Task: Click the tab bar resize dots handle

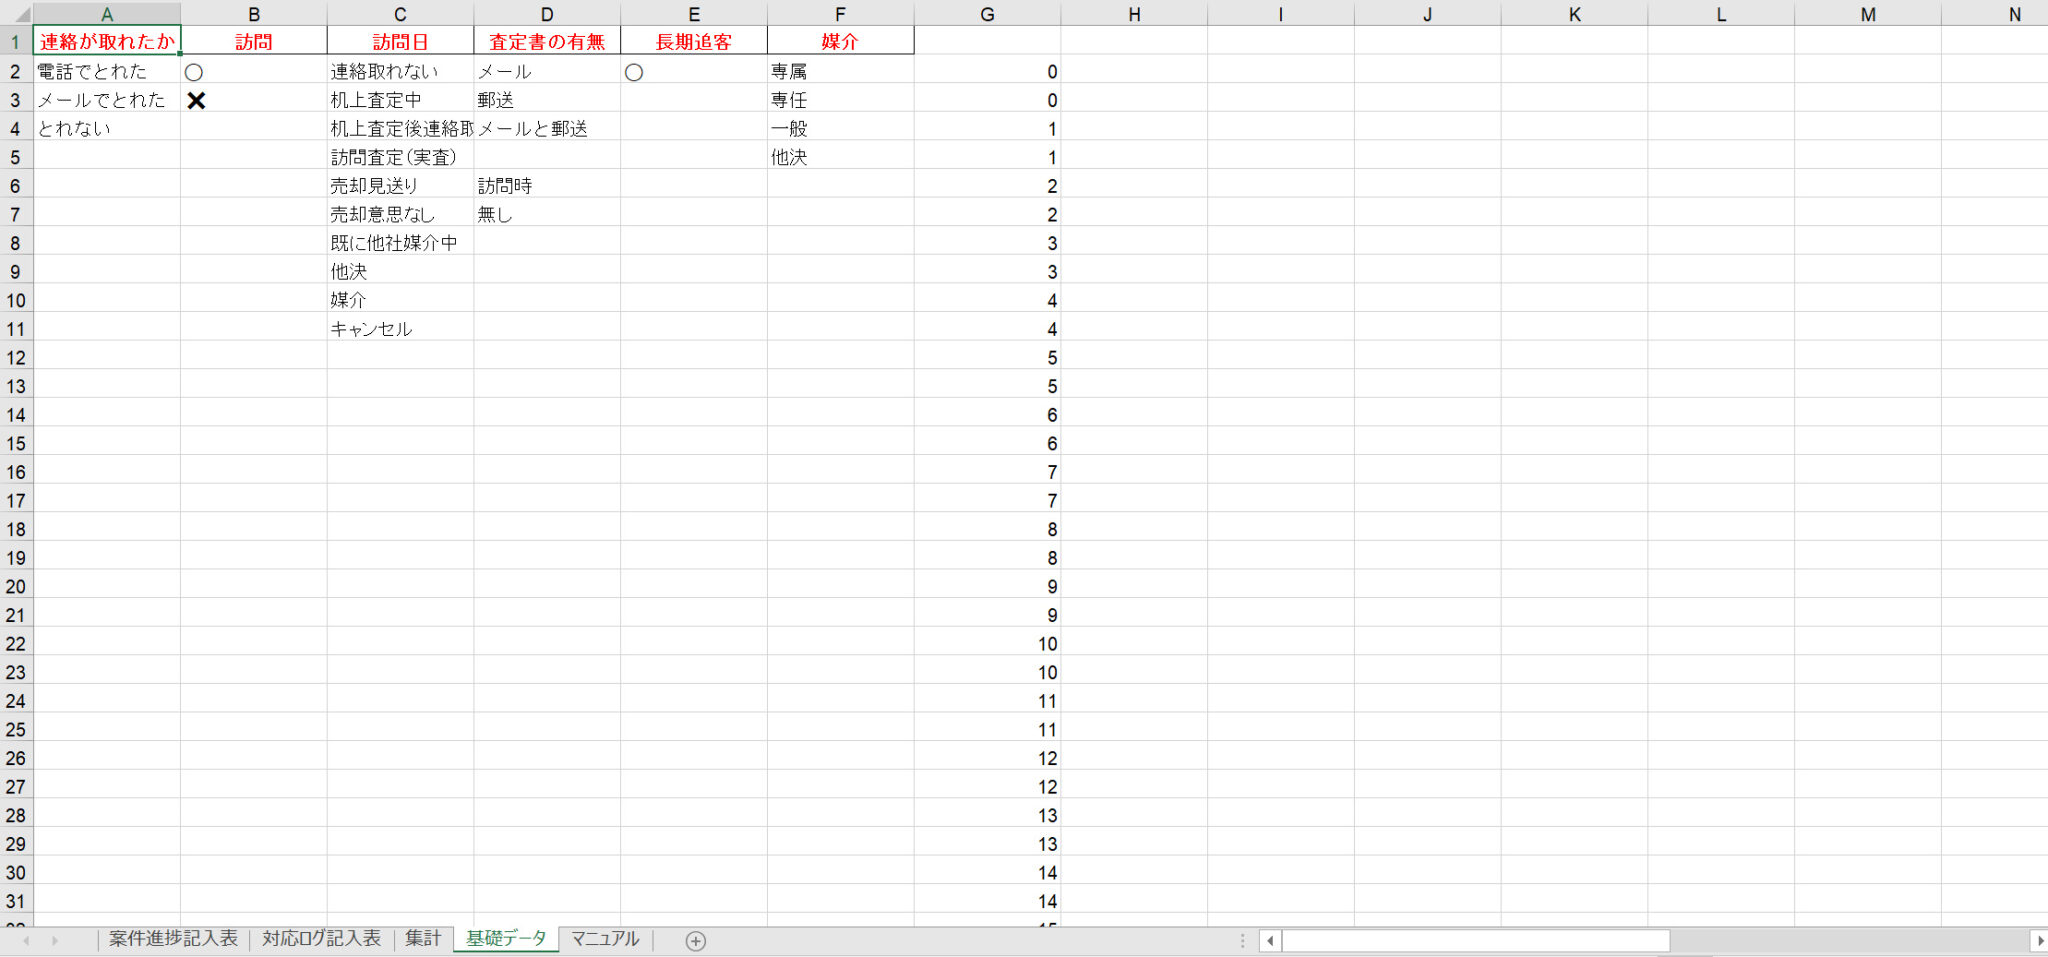Action: tap(1242, 940)
